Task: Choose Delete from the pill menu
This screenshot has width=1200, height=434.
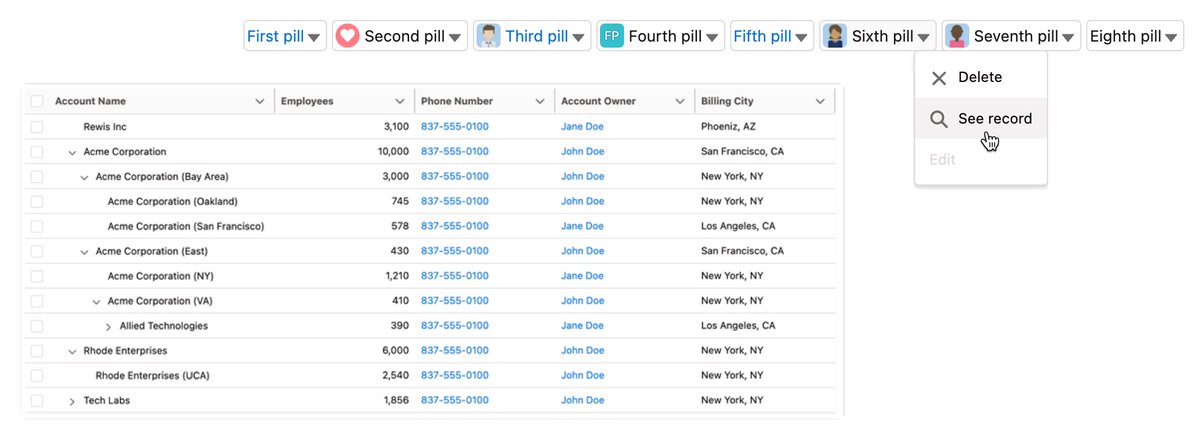Action: click(981, 78)
